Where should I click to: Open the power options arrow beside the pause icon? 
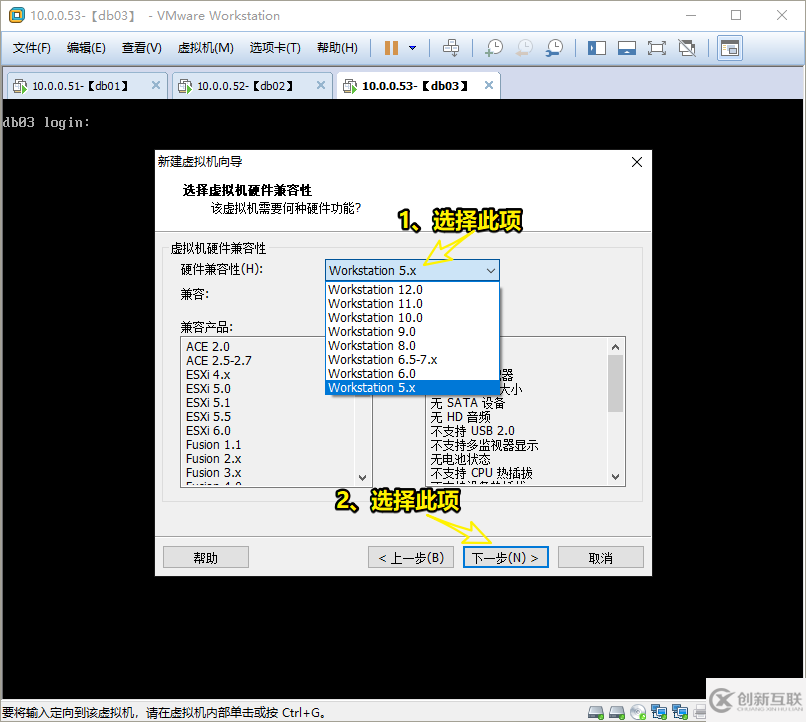412,48
